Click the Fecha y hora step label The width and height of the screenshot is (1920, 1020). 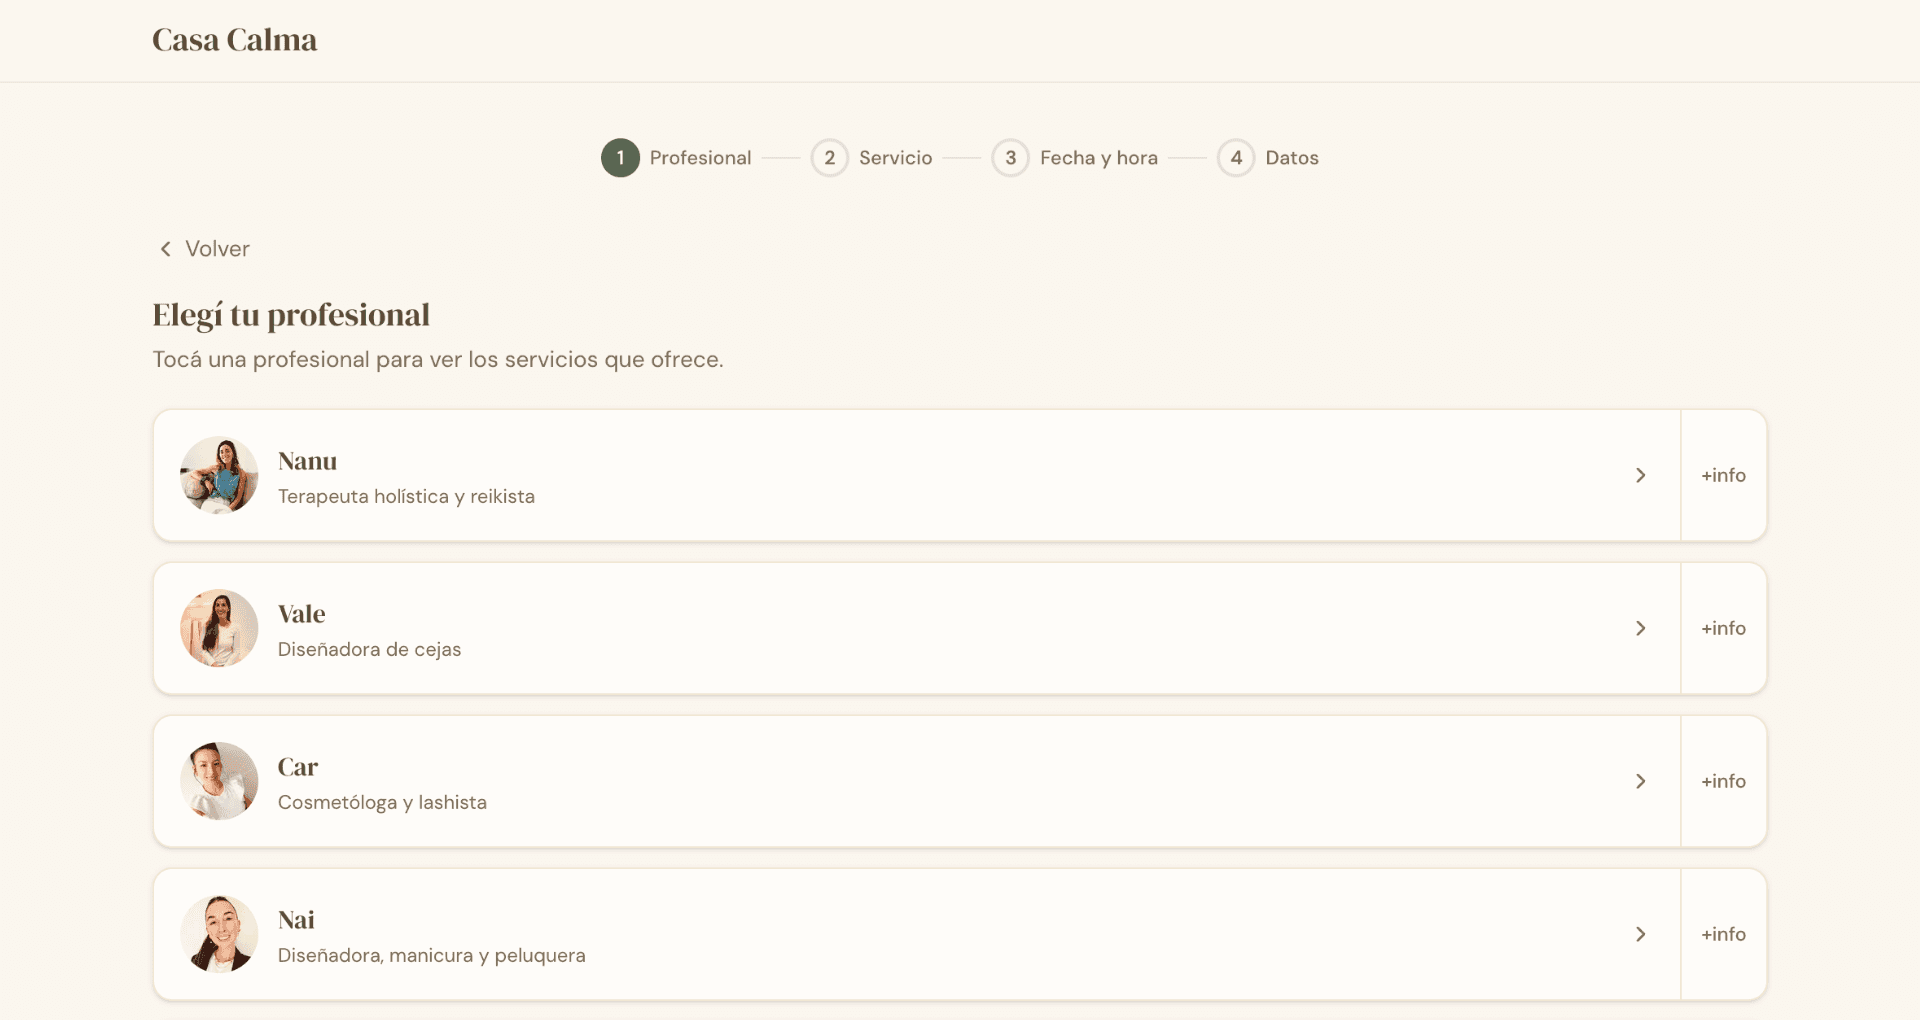(1099, 158)
